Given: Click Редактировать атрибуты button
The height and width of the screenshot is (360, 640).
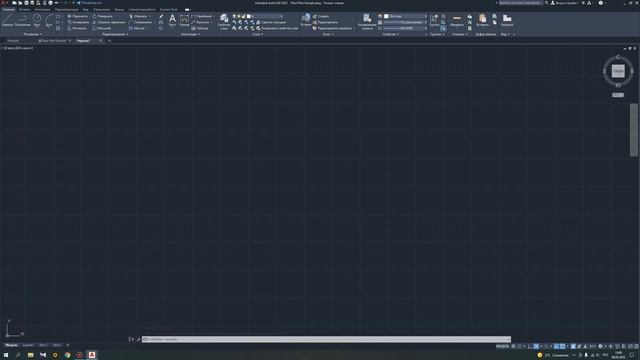Looking at the screenshot, I should point(332,28).
